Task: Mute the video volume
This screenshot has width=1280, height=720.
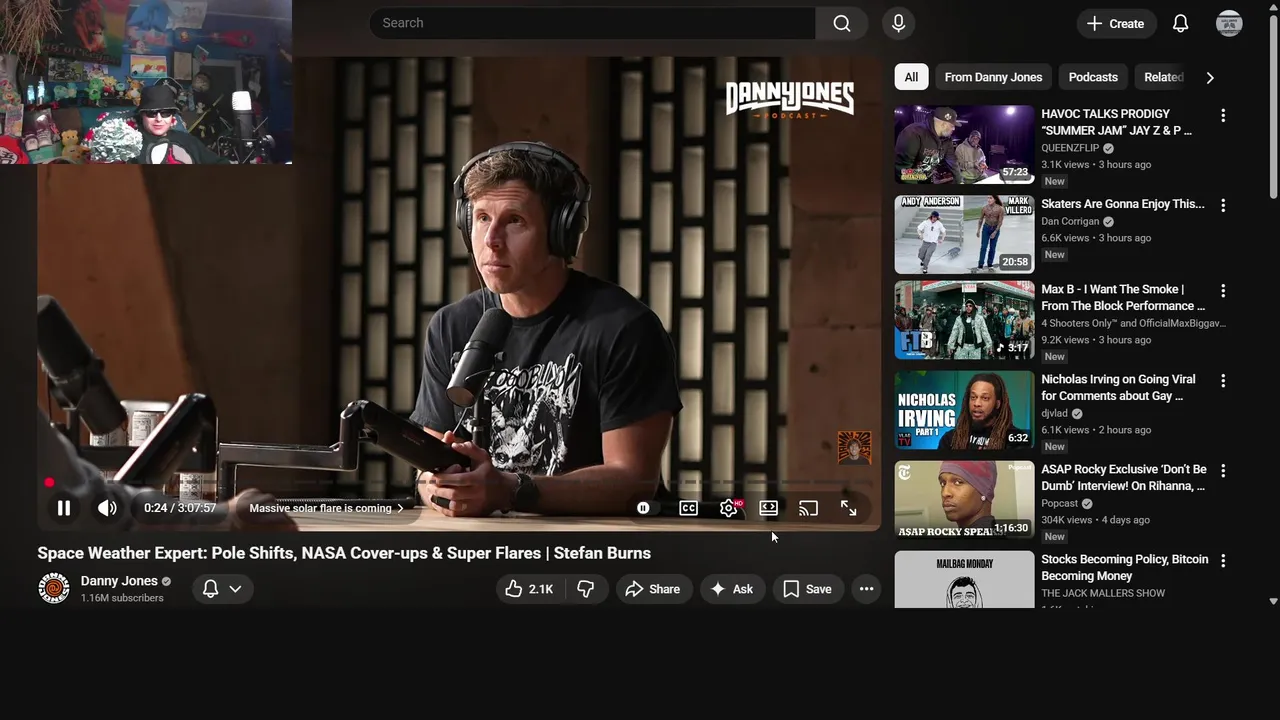Action: [107, 508]
